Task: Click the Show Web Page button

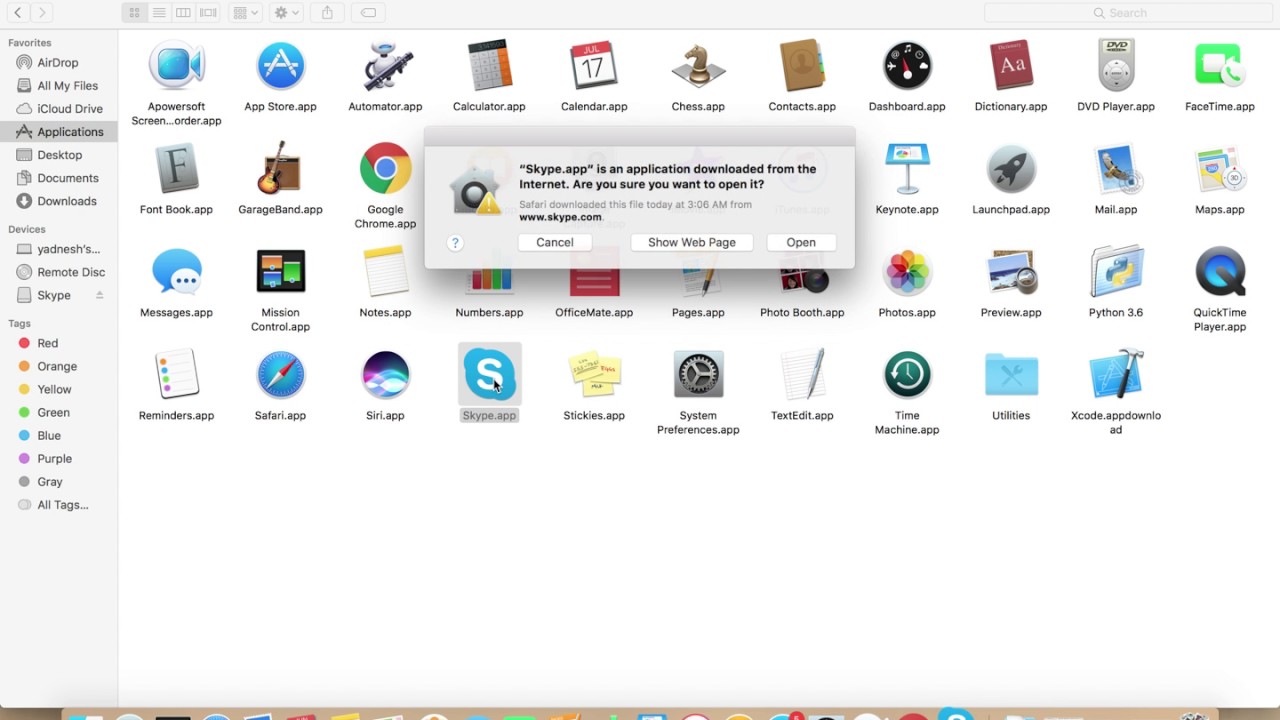Action: tap(691, 242)
